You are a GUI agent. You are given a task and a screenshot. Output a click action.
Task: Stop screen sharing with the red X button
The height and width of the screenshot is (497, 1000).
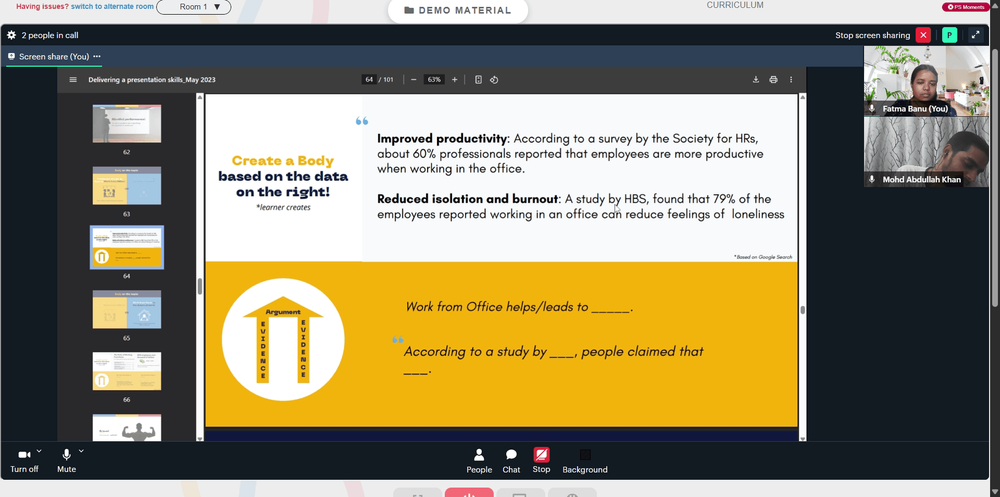tap(923, 35)
